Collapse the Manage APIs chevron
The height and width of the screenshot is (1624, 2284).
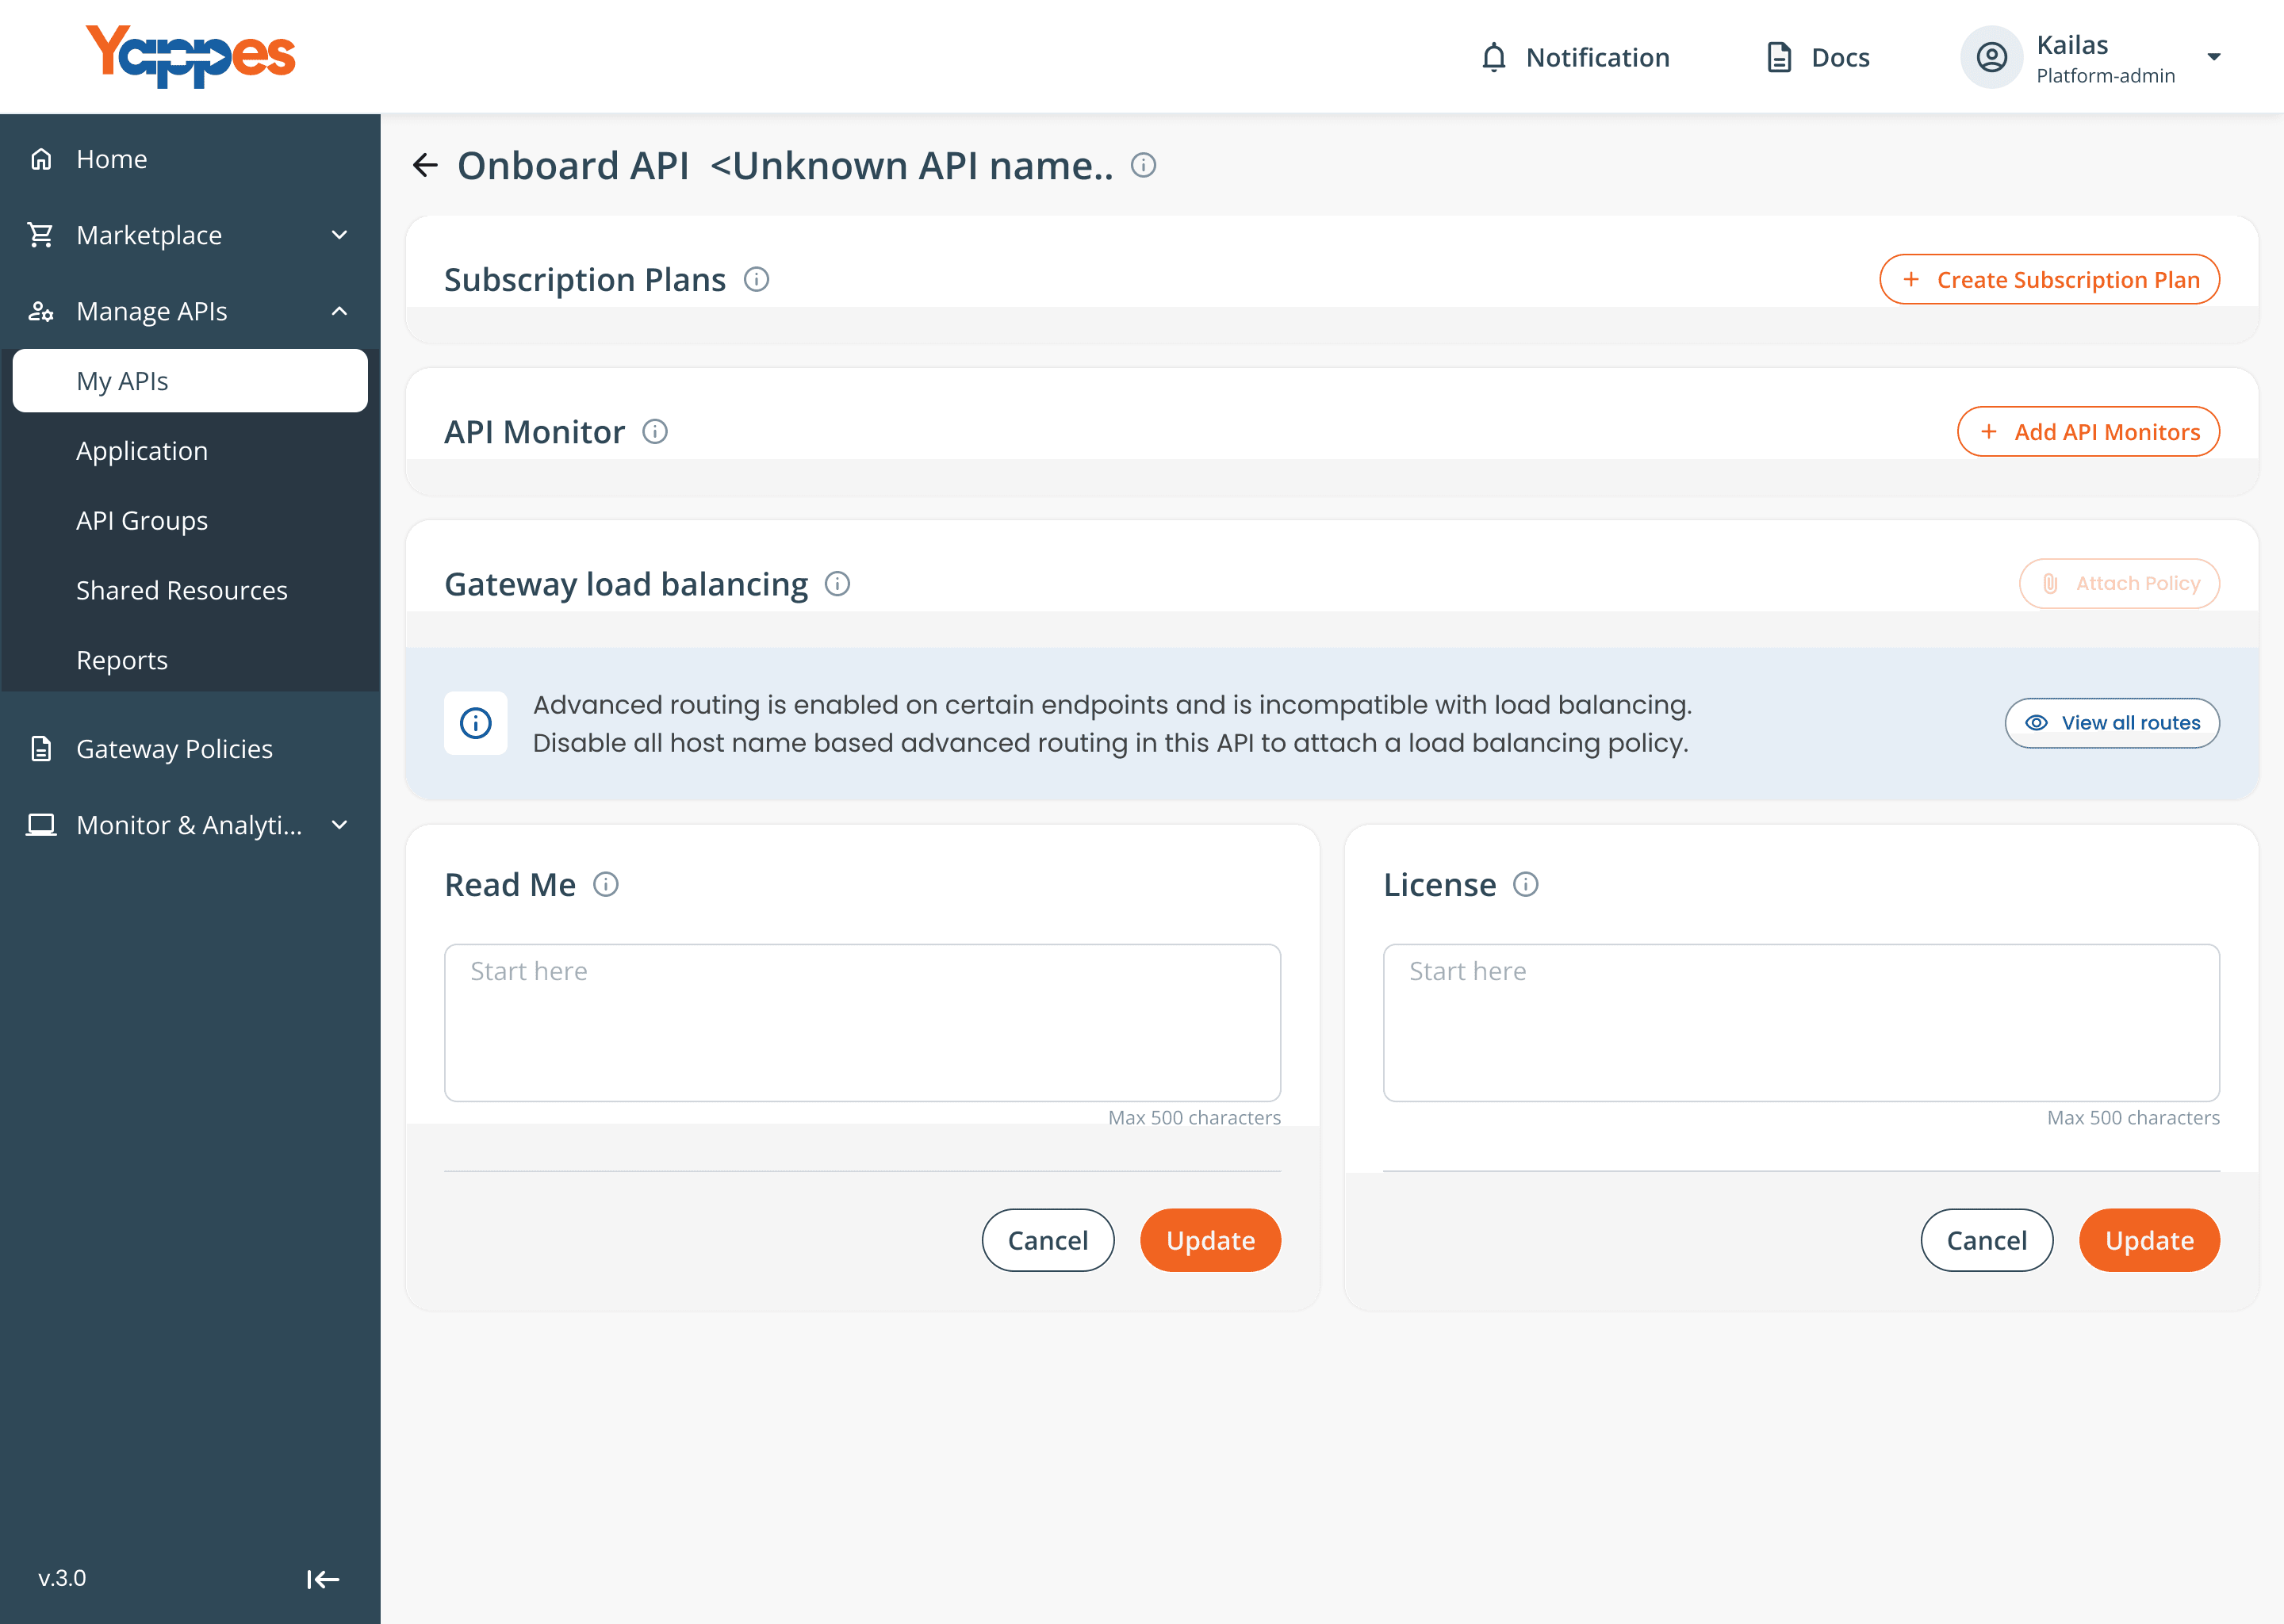(x=340, y=311)
